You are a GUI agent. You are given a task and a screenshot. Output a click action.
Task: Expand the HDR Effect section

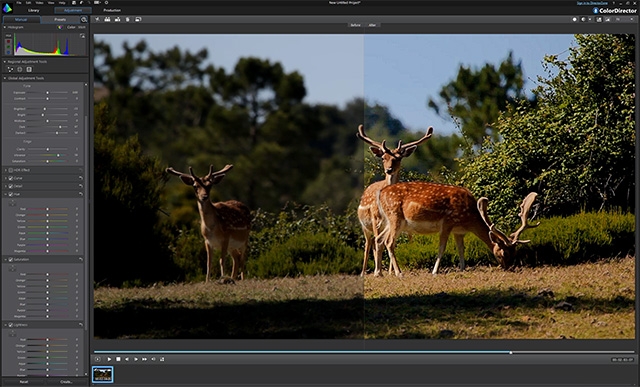coord(6,170)
